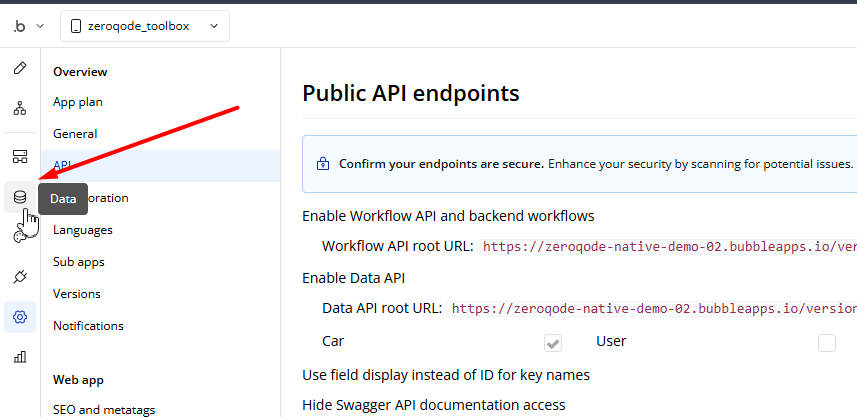Open the App plan settings section
Viewport: 857px width, 417px height.
[78, 102]
